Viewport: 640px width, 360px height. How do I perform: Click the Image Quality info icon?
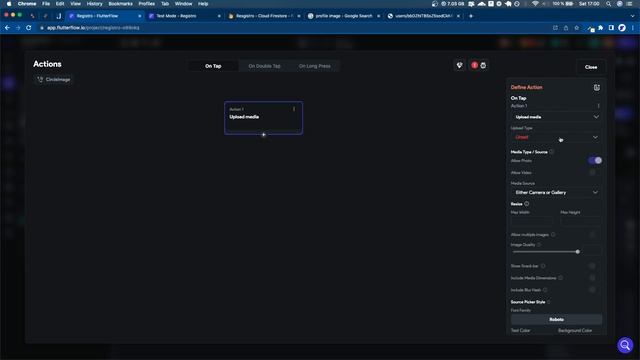[539, 245]
